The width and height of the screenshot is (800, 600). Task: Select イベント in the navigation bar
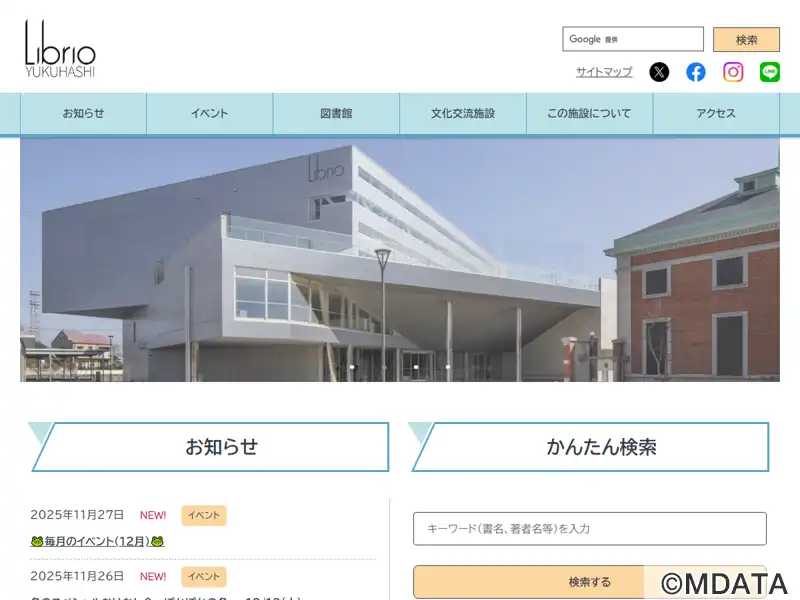[x=210, y=114]
